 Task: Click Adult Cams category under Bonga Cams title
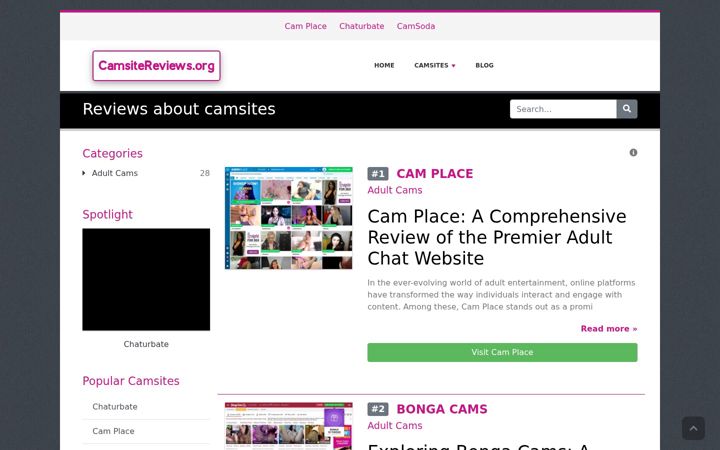(x=394, y=426)
